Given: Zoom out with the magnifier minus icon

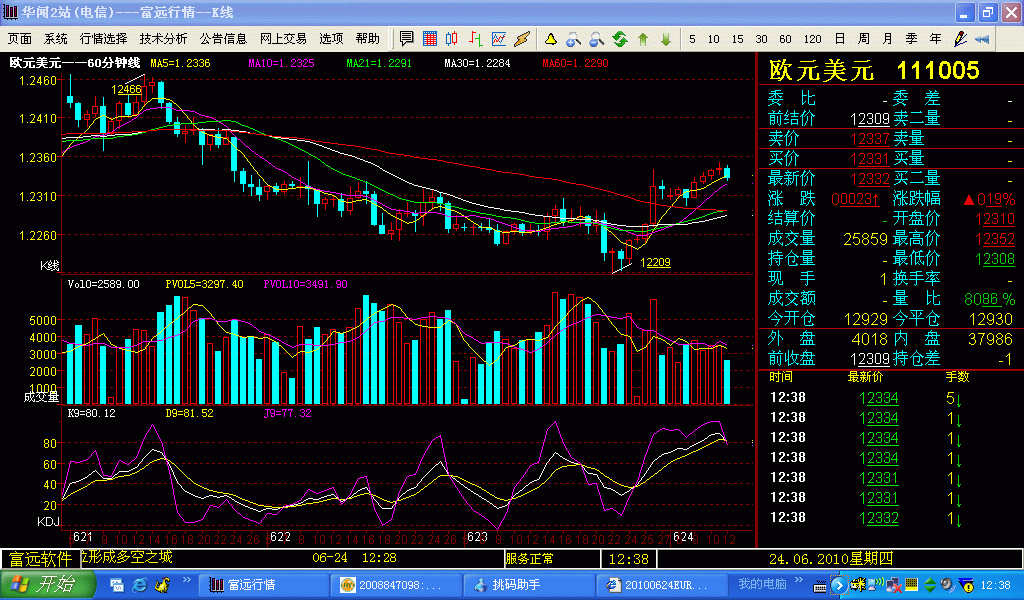Looking at the screenshot, I should coord(596,39).
